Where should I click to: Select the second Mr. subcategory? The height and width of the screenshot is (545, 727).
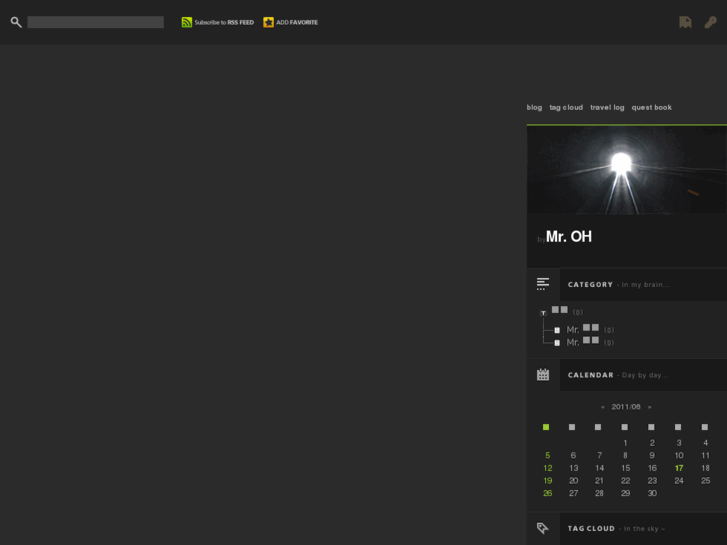click(x=583, y=342)
